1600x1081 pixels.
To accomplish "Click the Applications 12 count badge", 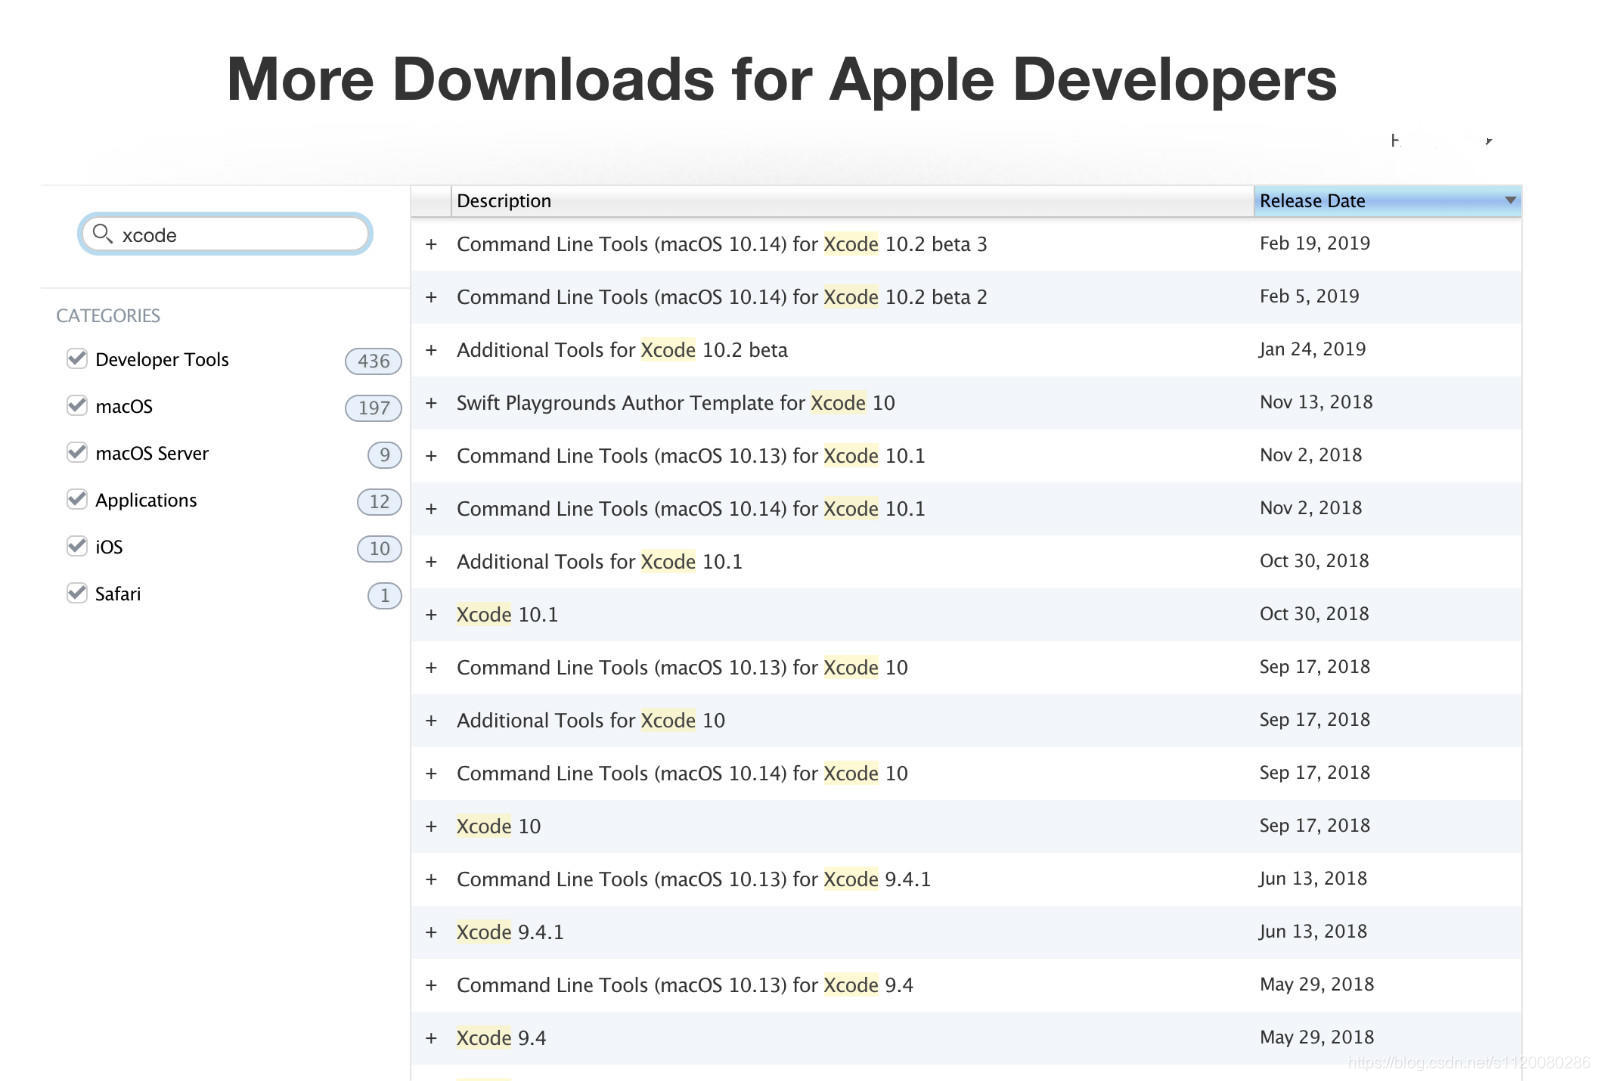I will pos(379,501).
